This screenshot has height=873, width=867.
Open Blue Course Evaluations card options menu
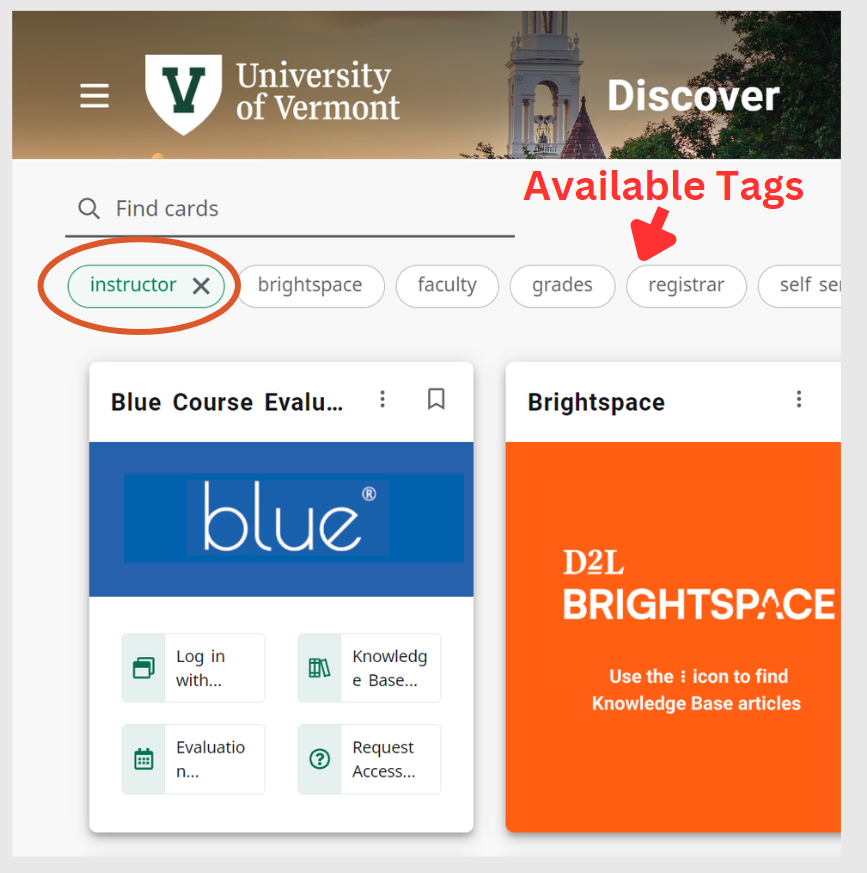click(x=382, y=399)
